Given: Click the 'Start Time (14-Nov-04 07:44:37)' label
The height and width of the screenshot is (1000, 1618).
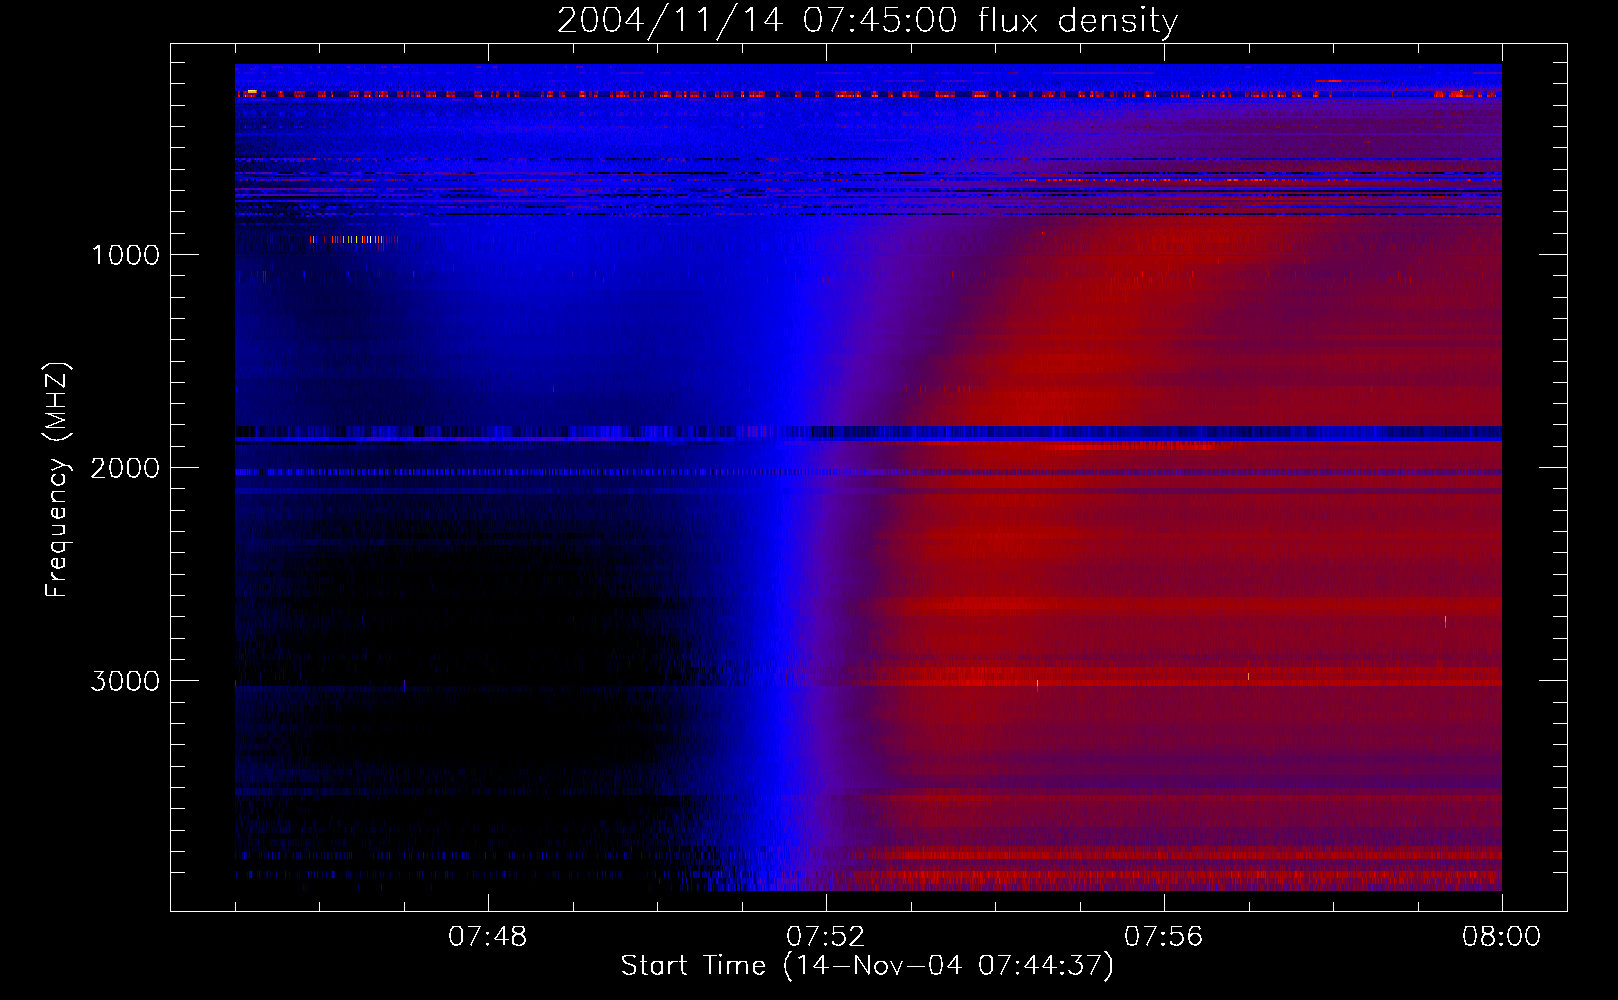Looking at the screenshot, I should tap(867, 966).
